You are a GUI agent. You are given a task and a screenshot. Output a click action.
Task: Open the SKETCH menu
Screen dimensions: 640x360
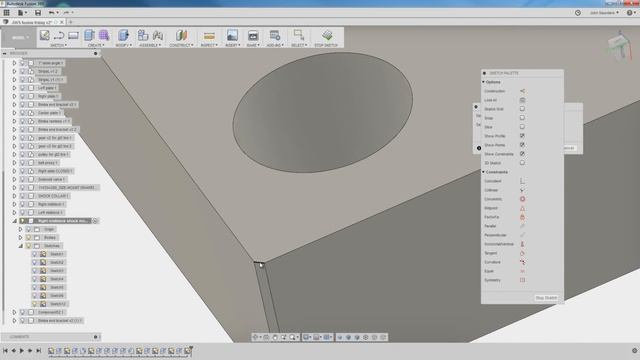click(59, 45)
